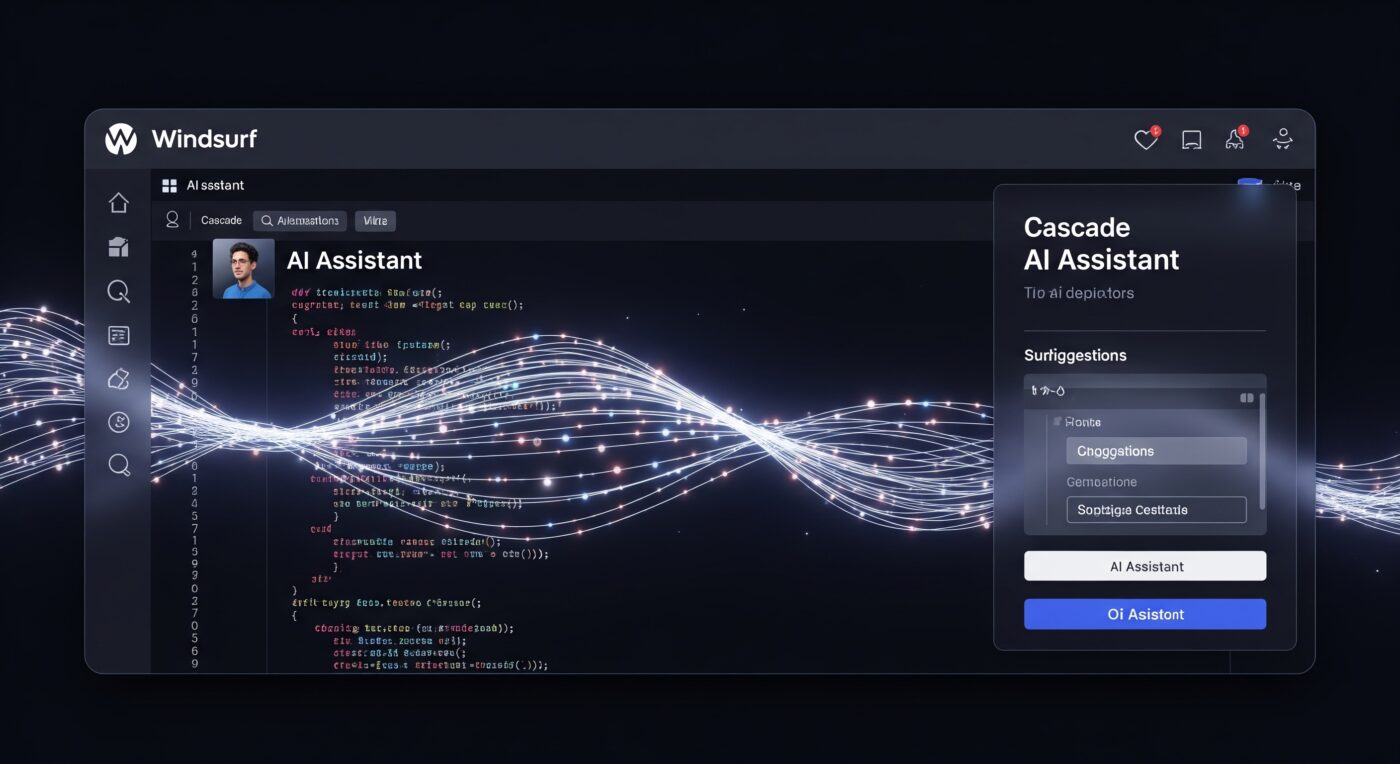The width and height of the screenshot is (1400, 764).
Task: Click the suggestions list scrollbar
Action: pos(1262,450)
